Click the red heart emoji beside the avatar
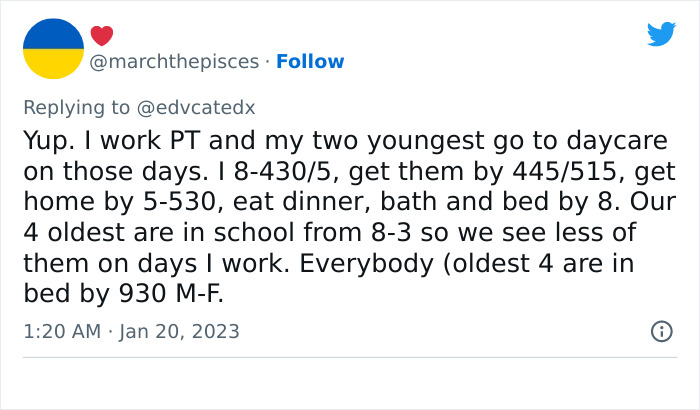The height and width of the screenshot is (410, 700). point(102,36)
